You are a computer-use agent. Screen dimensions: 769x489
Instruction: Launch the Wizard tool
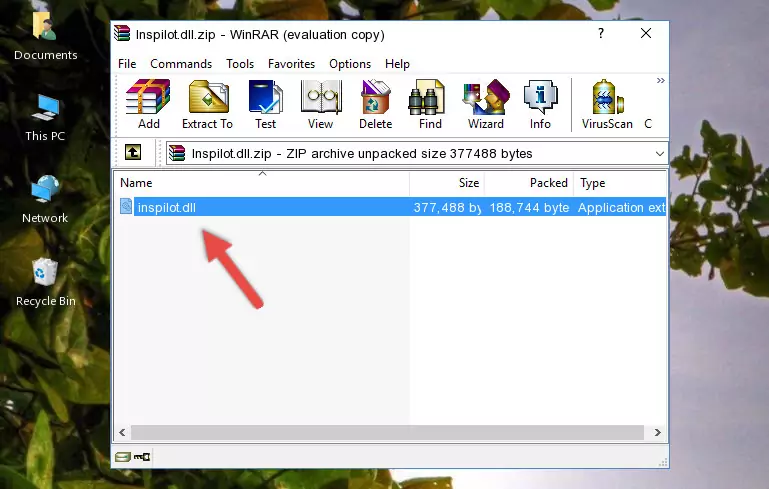[486, 104]
